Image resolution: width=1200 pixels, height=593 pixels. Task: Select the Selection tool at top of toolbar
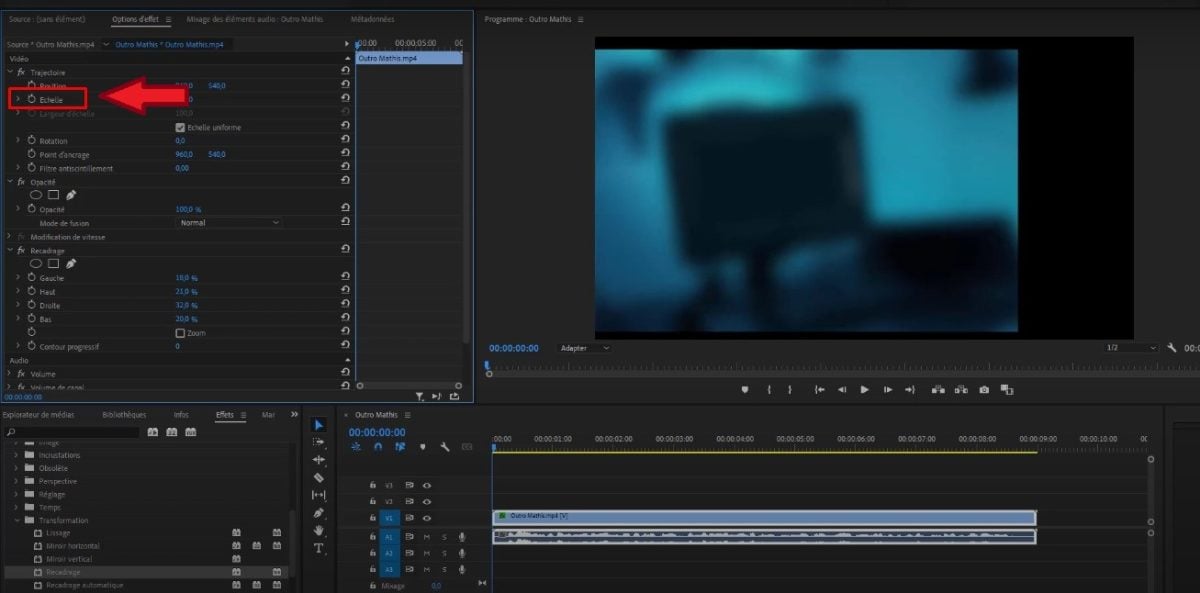point(318,425)
